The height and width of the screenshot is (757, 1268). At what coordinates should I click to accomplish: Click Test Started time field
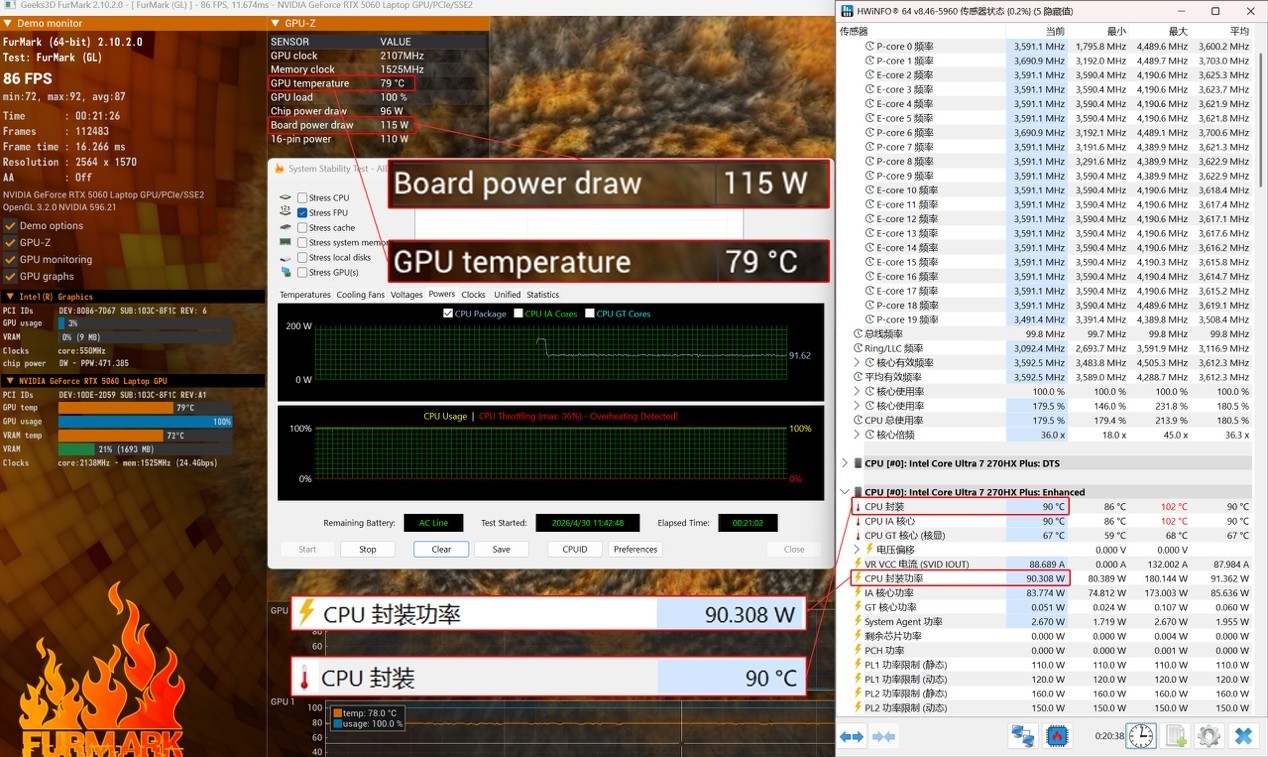(x=588, y=523)
